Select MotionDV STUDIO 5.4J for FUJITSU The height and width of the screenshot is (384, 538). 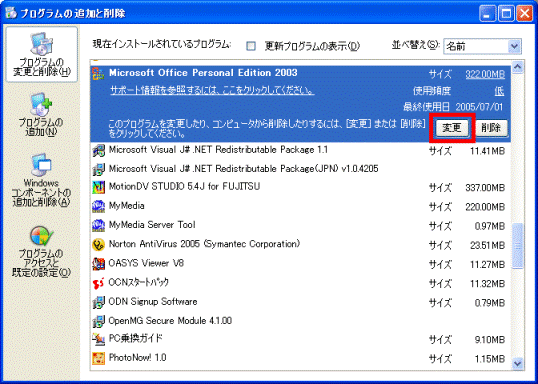click(184, 187)
